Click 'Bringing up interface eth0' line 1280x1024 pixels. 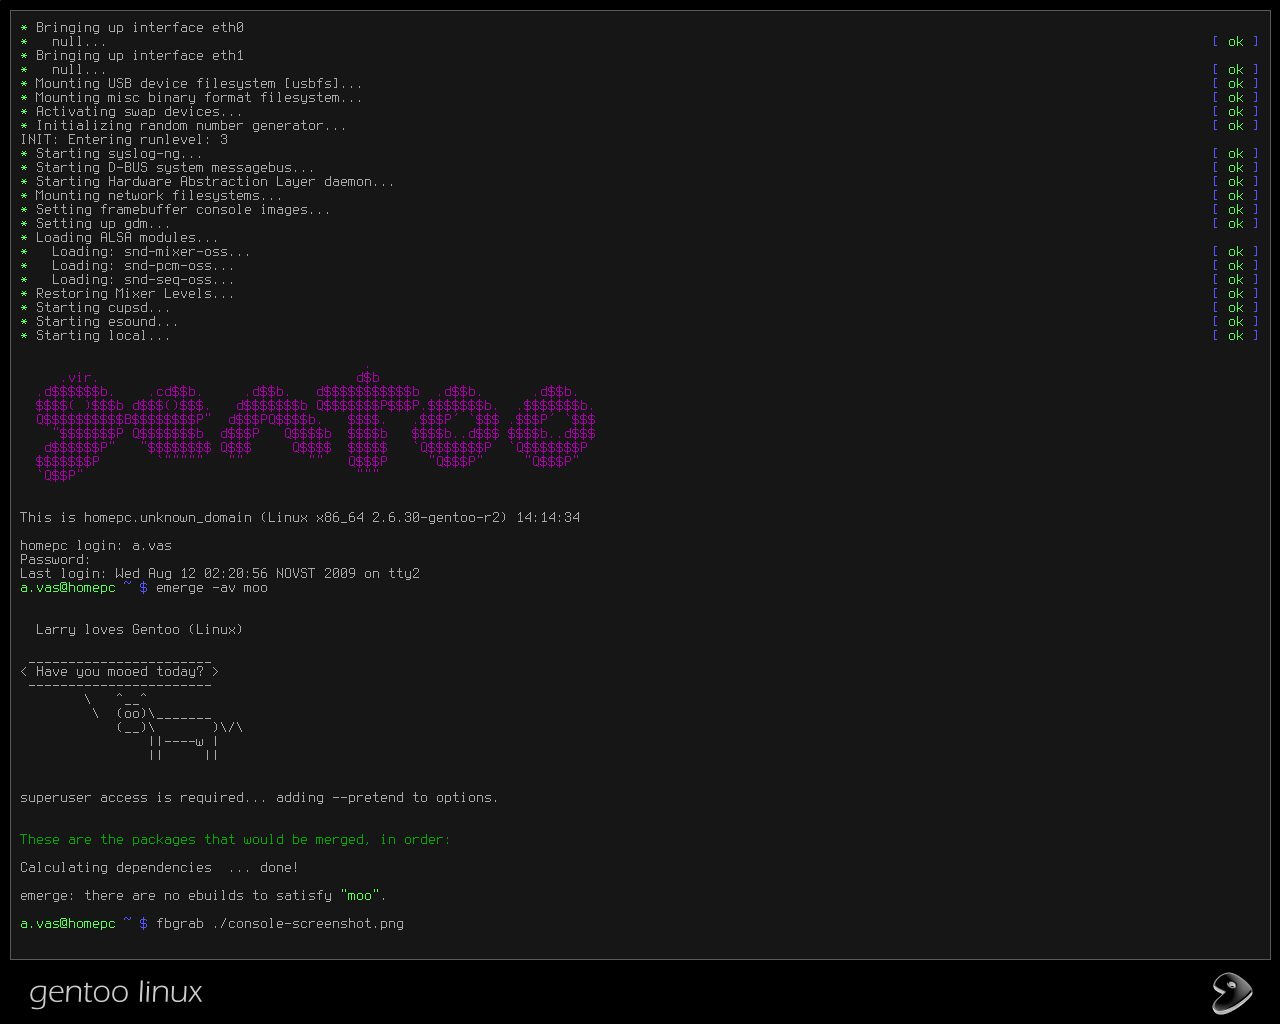132,28
